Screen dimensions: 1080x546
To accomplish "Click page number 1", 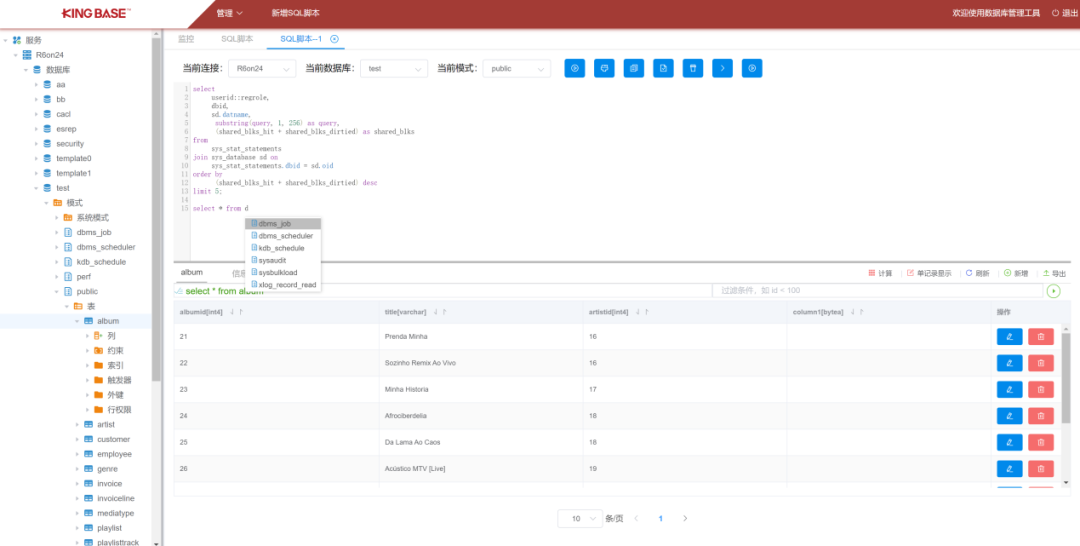I will (661, 518).
